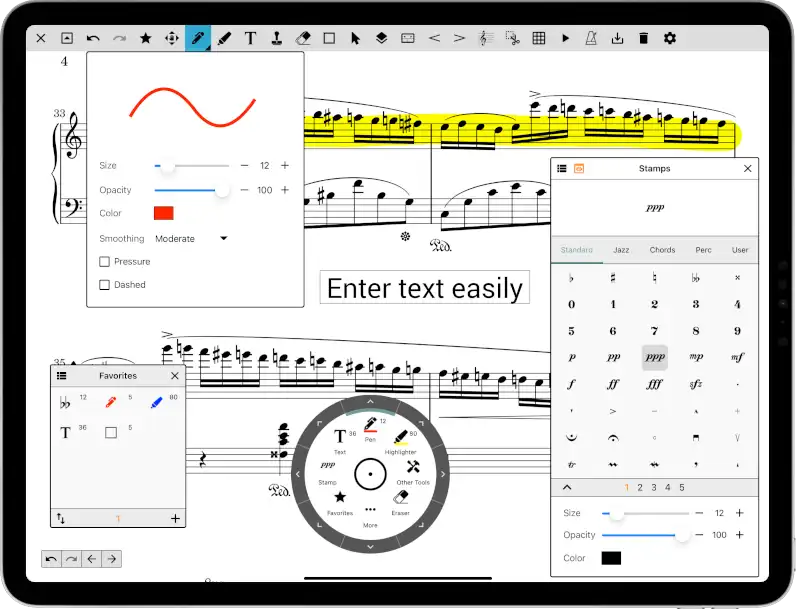Enable the Pressure checkbox
Screen dimensions: 796x609
(x=105, y=262)
